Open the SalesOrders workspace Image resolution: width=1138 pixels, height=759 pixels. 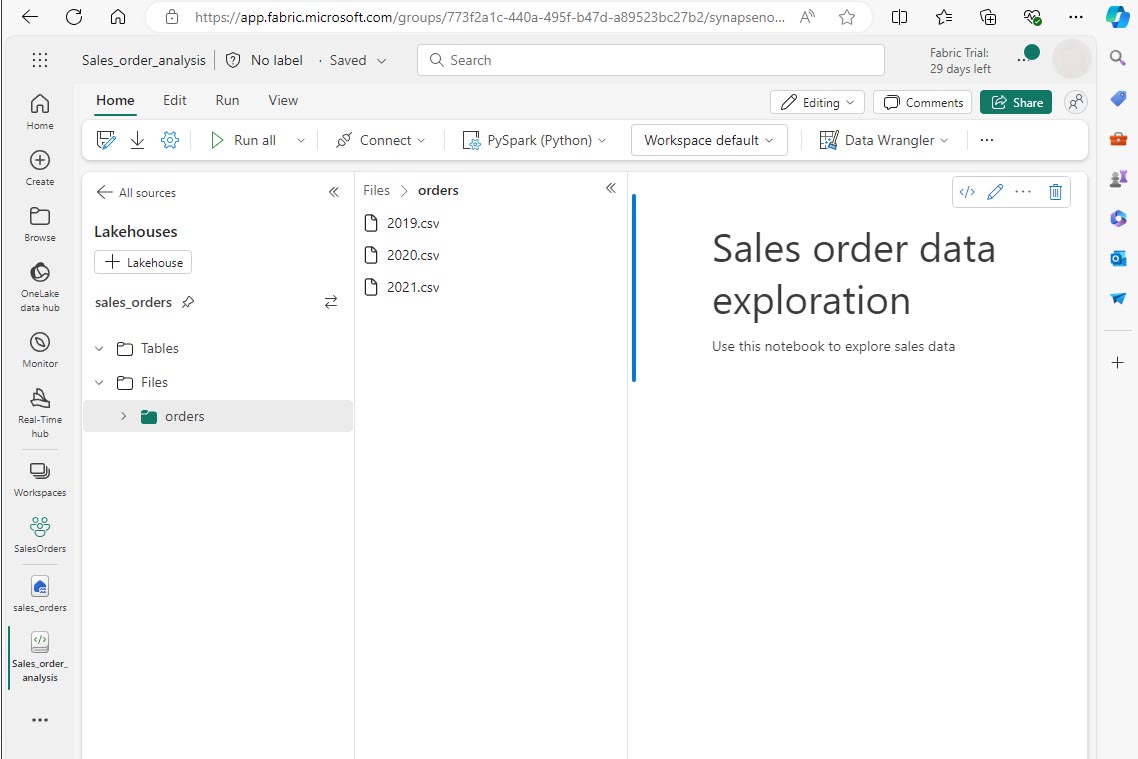[x=40, y=535]
